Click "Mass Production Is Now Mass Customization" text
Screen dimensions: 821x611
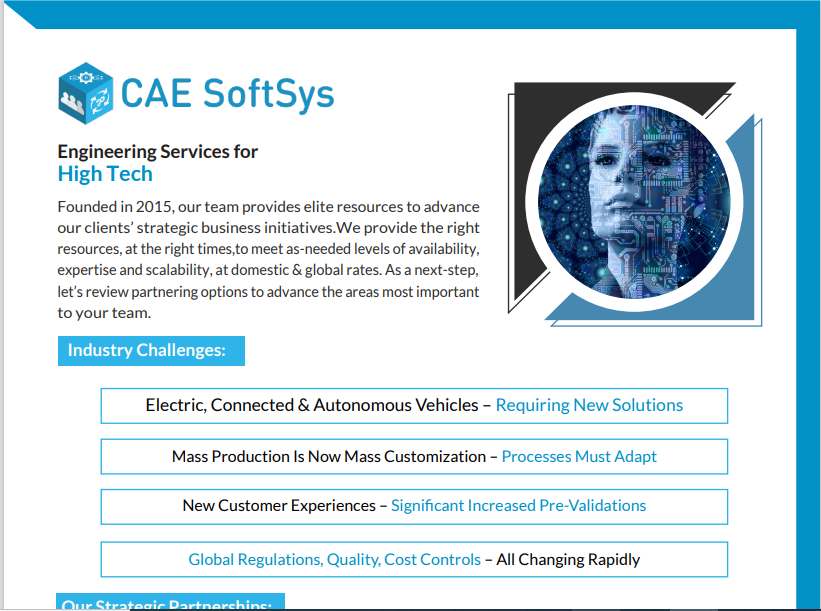(x=328, y=456)
